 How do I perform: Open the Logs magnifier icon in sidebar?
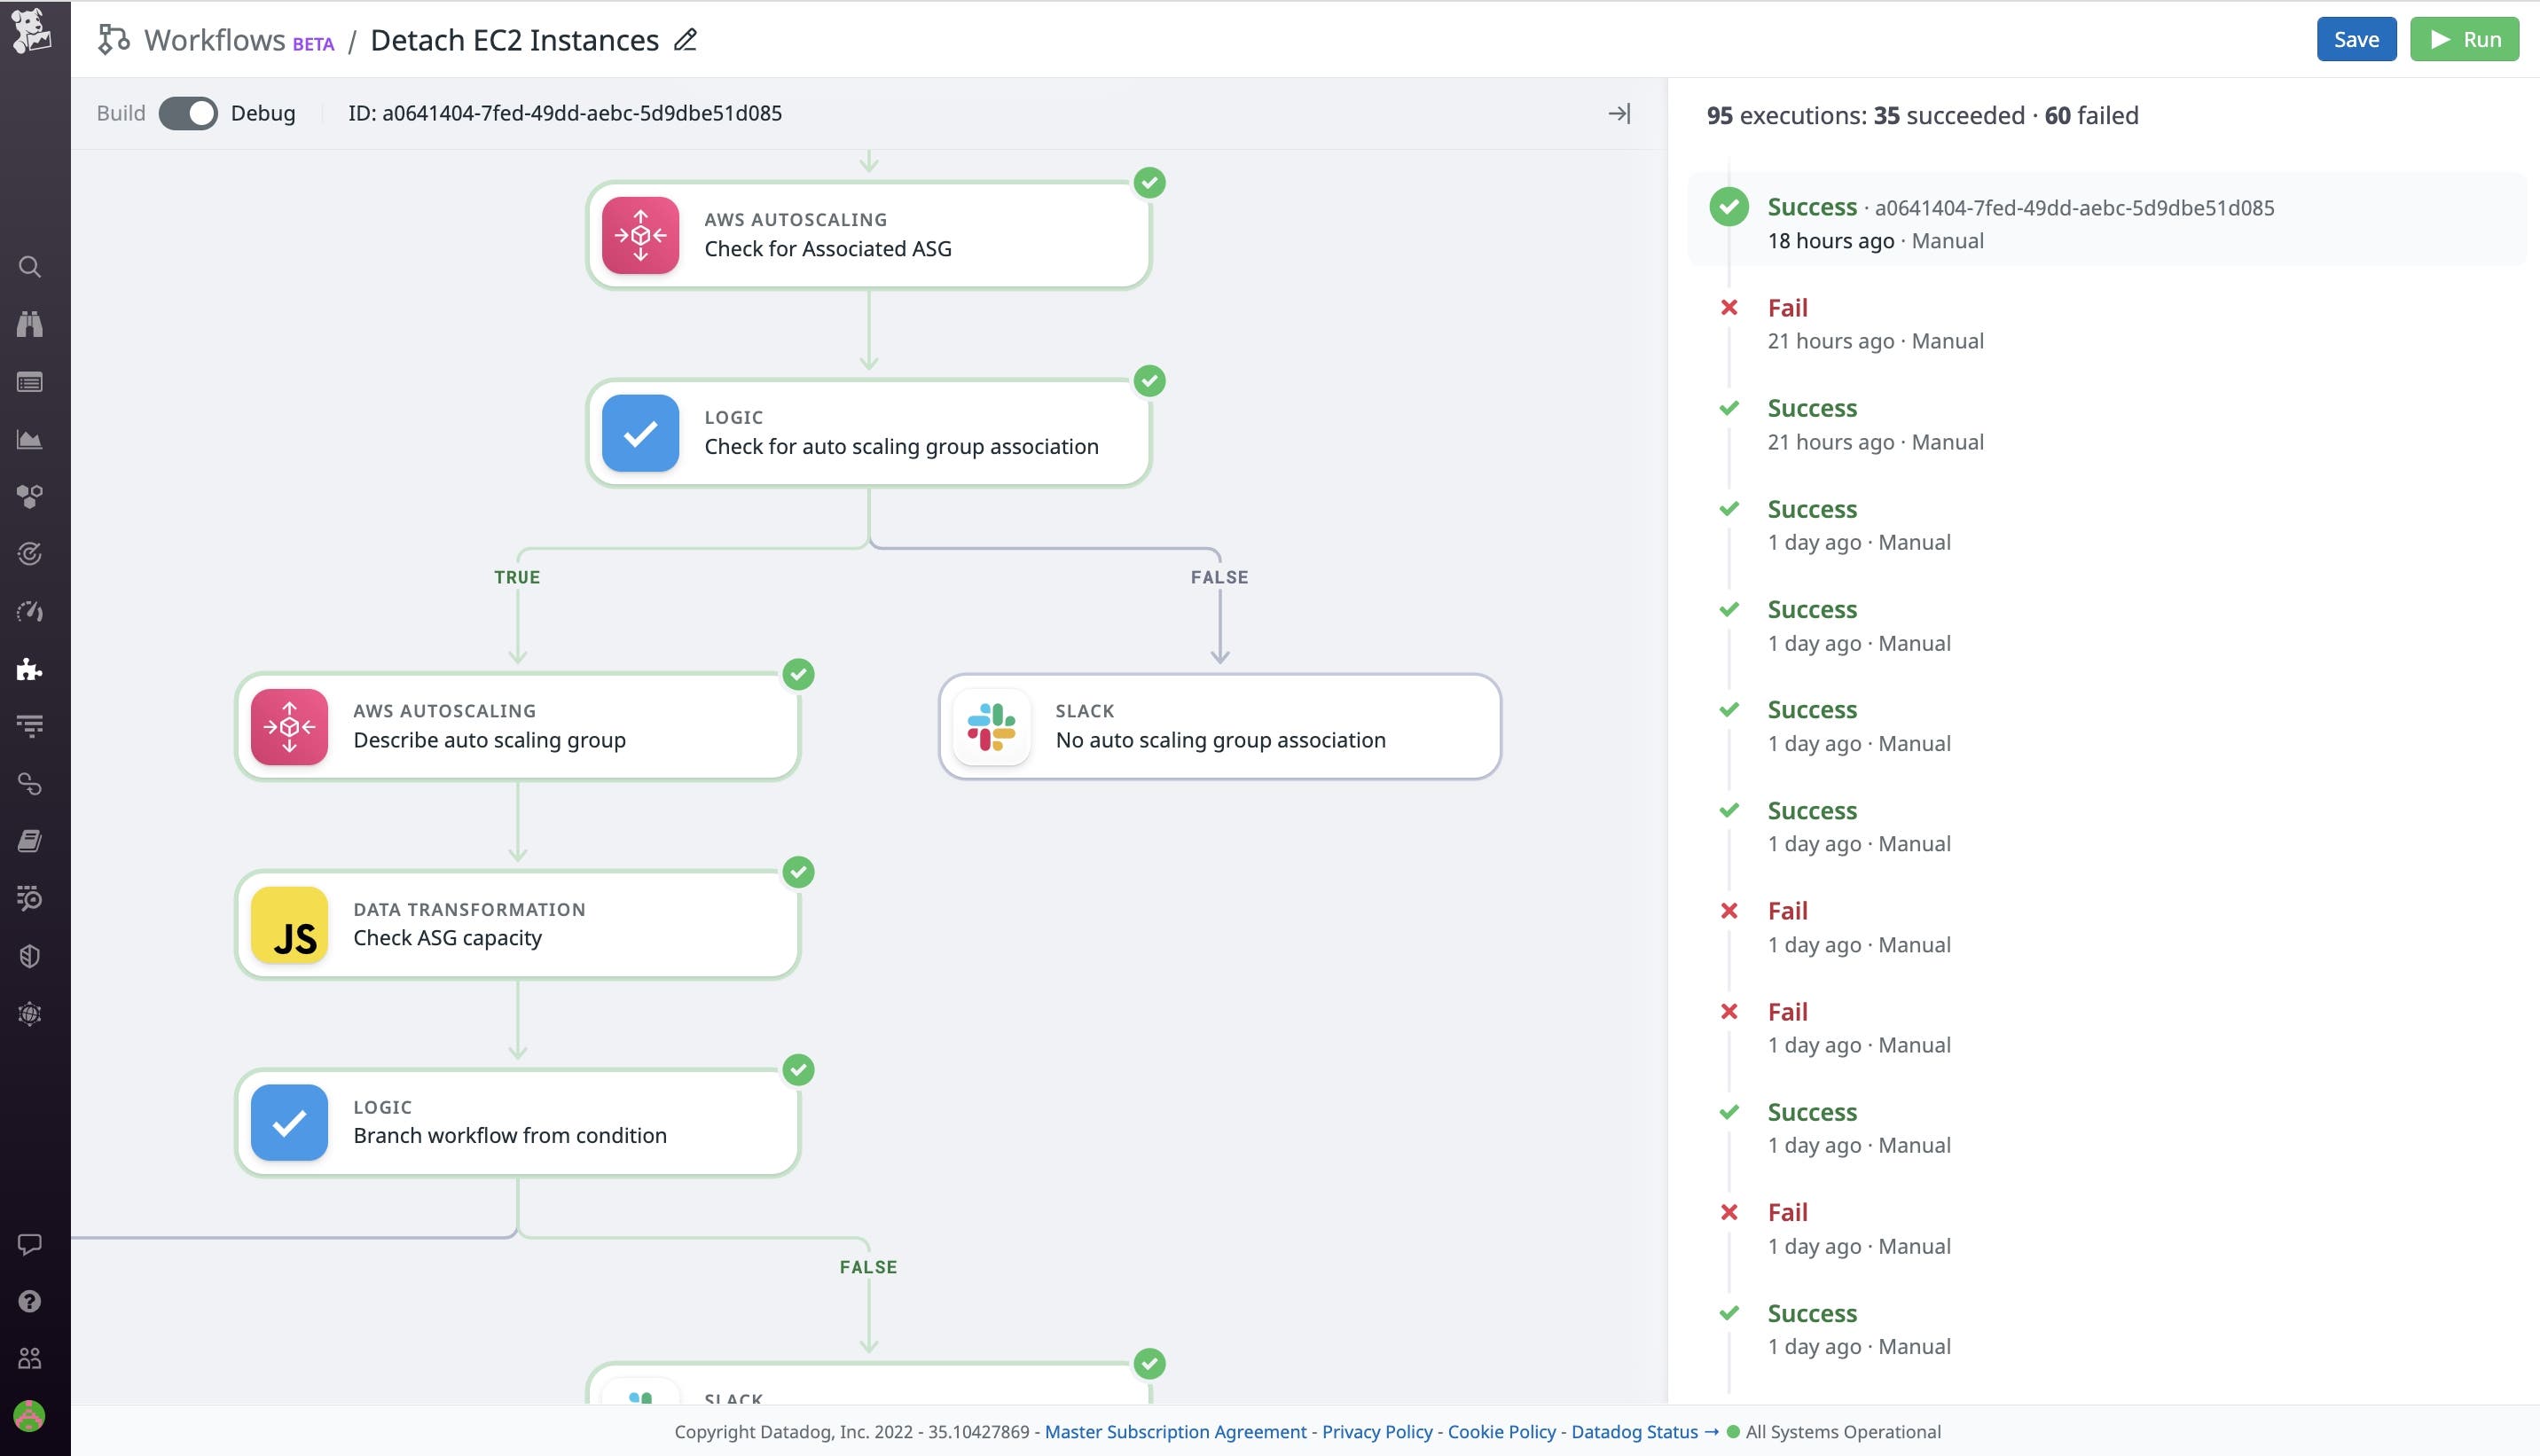coord(30,898)
